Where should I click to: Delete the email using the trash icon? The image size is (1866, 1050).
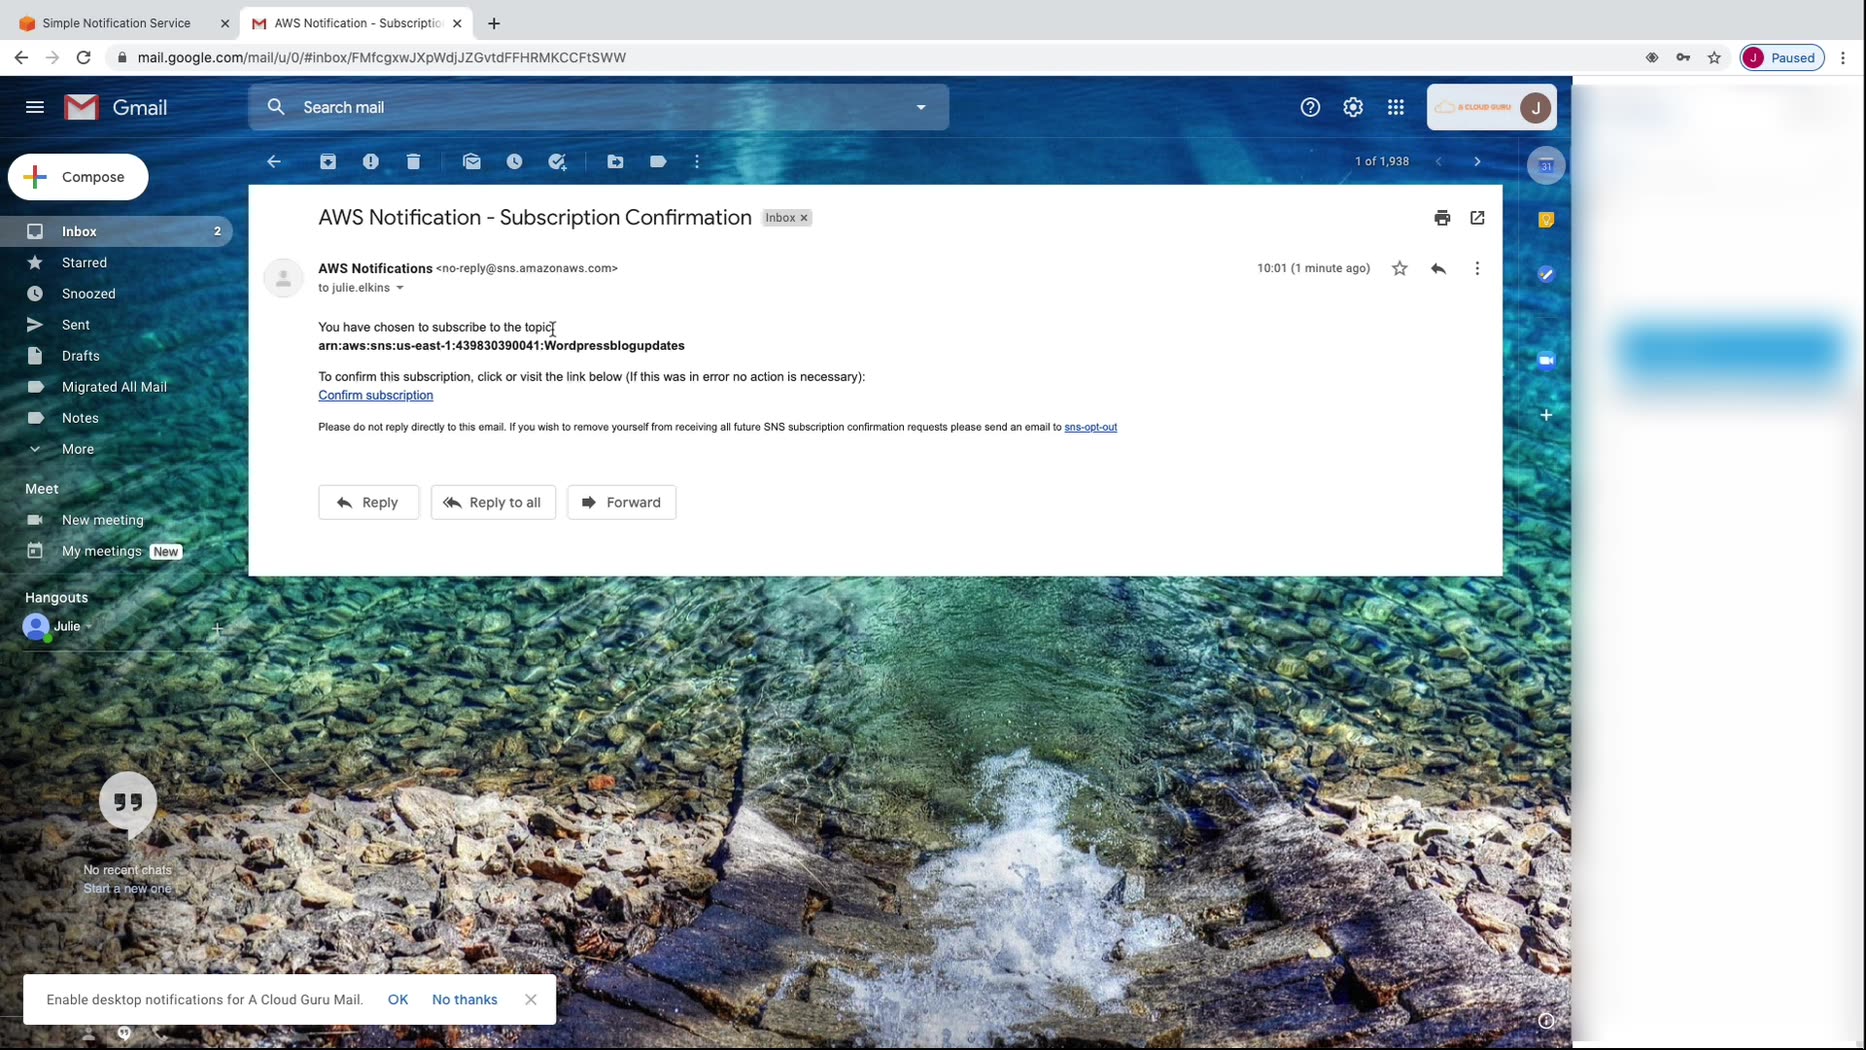click(414, 162)
